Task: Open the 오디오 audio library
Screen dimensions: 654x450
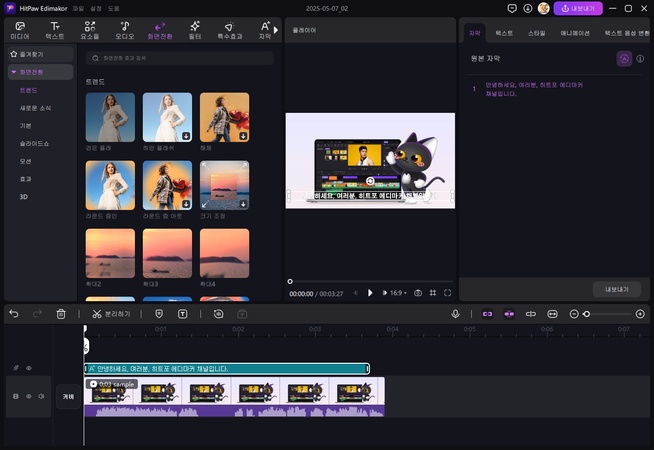Action: pyautogui.click(x=124, y=29)
